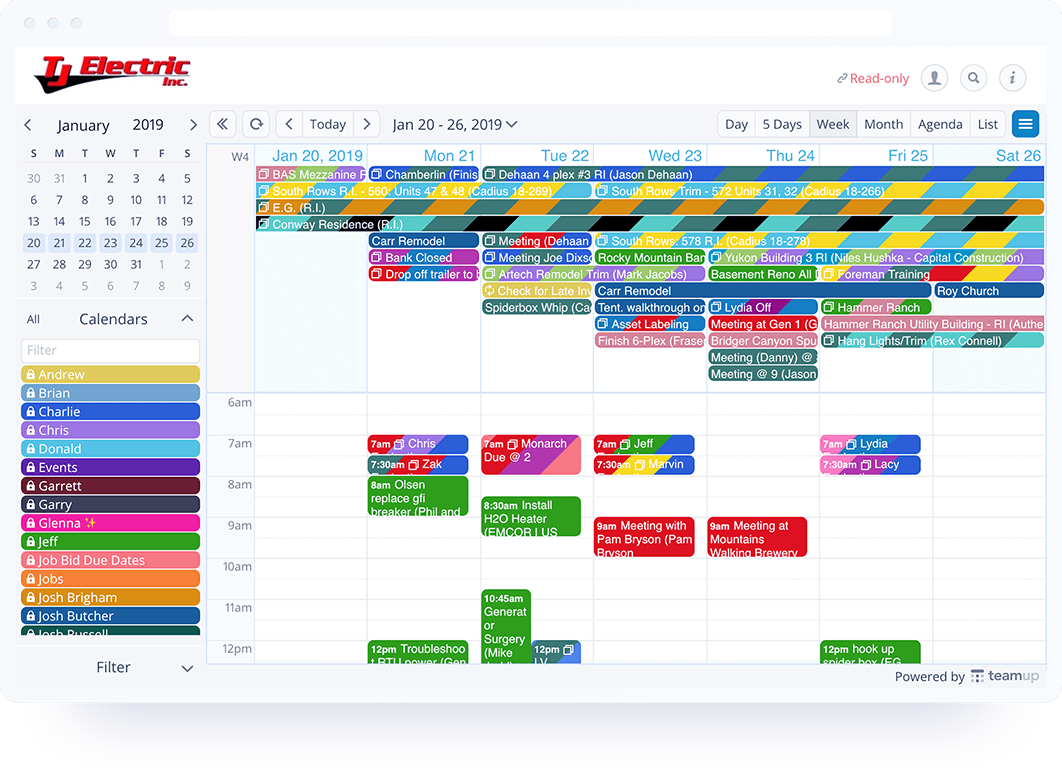This screenshot has height=768, width=1062.
Task: Click the user profile icon
Action: coord(934,78)
